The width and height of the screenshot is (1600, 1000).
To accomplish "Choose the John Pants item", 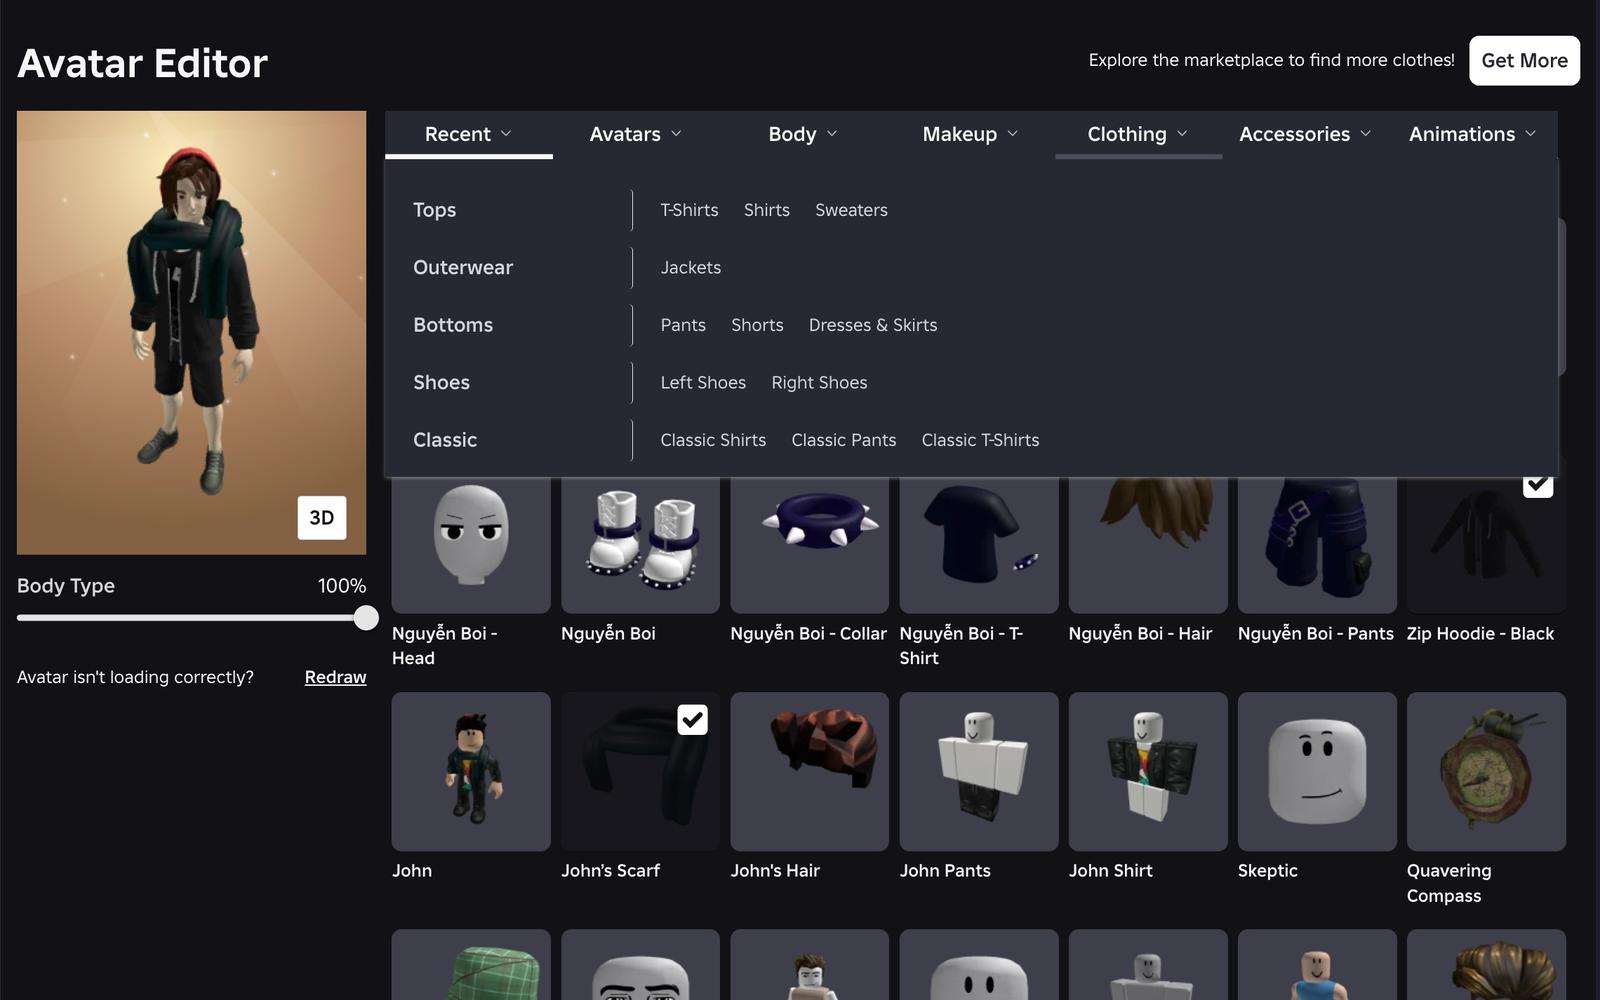I will coord(979,772).
